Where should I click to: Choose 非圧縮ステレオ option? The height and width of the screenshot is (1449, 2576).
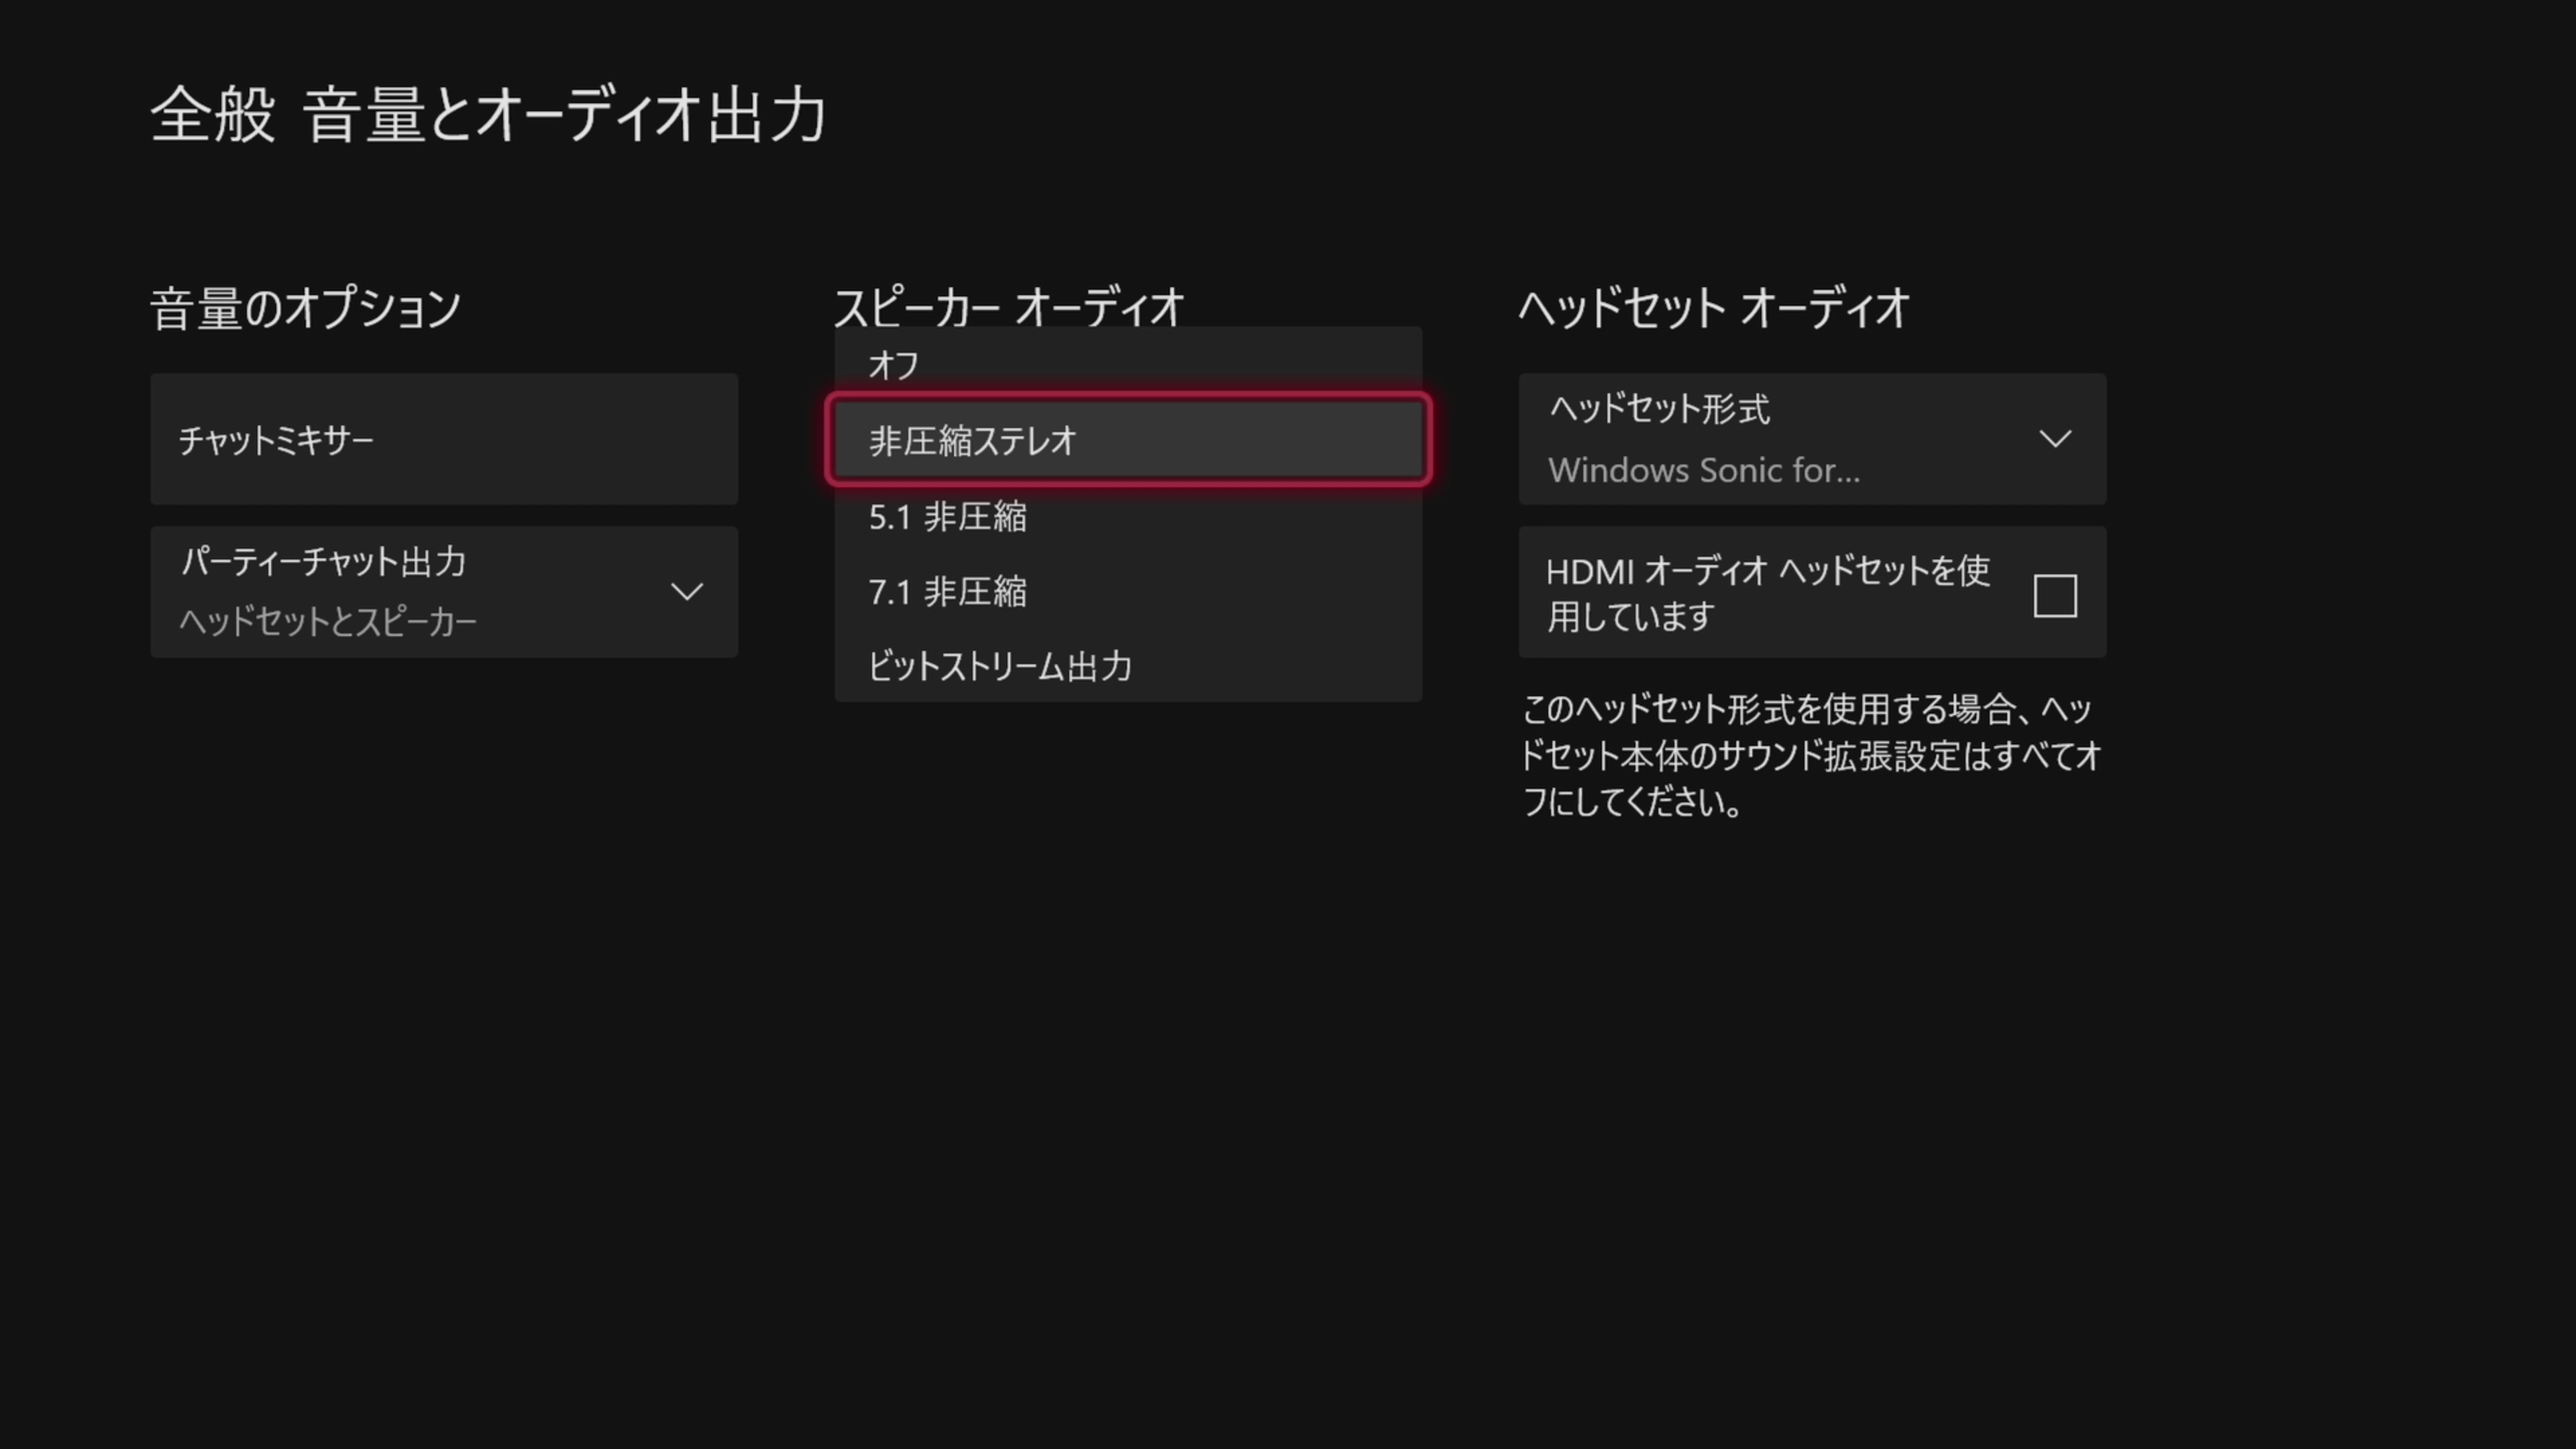pos(1127,440)
